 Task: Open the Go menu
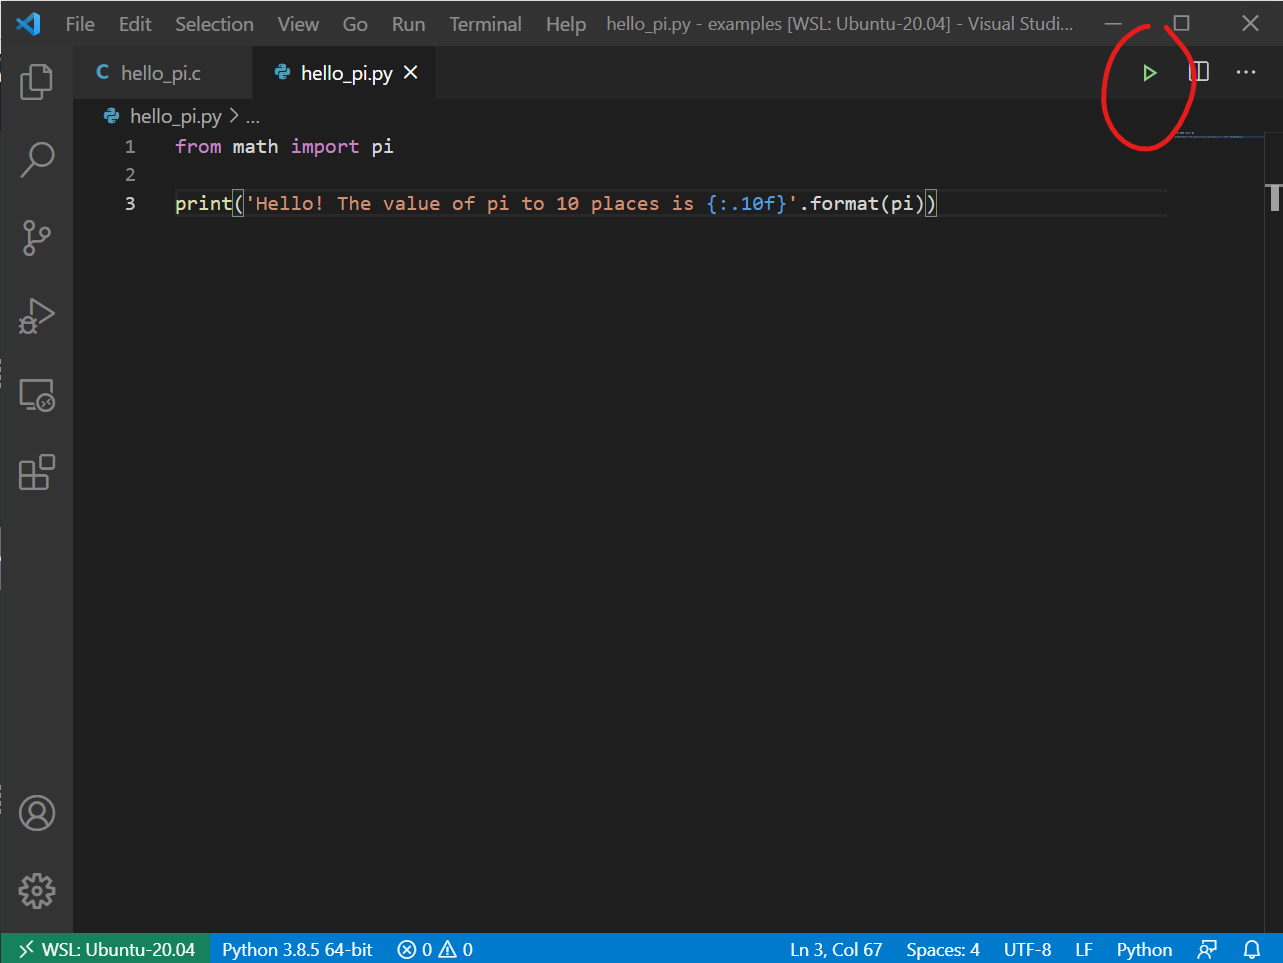pyautogui.click(x=355, y=24)
